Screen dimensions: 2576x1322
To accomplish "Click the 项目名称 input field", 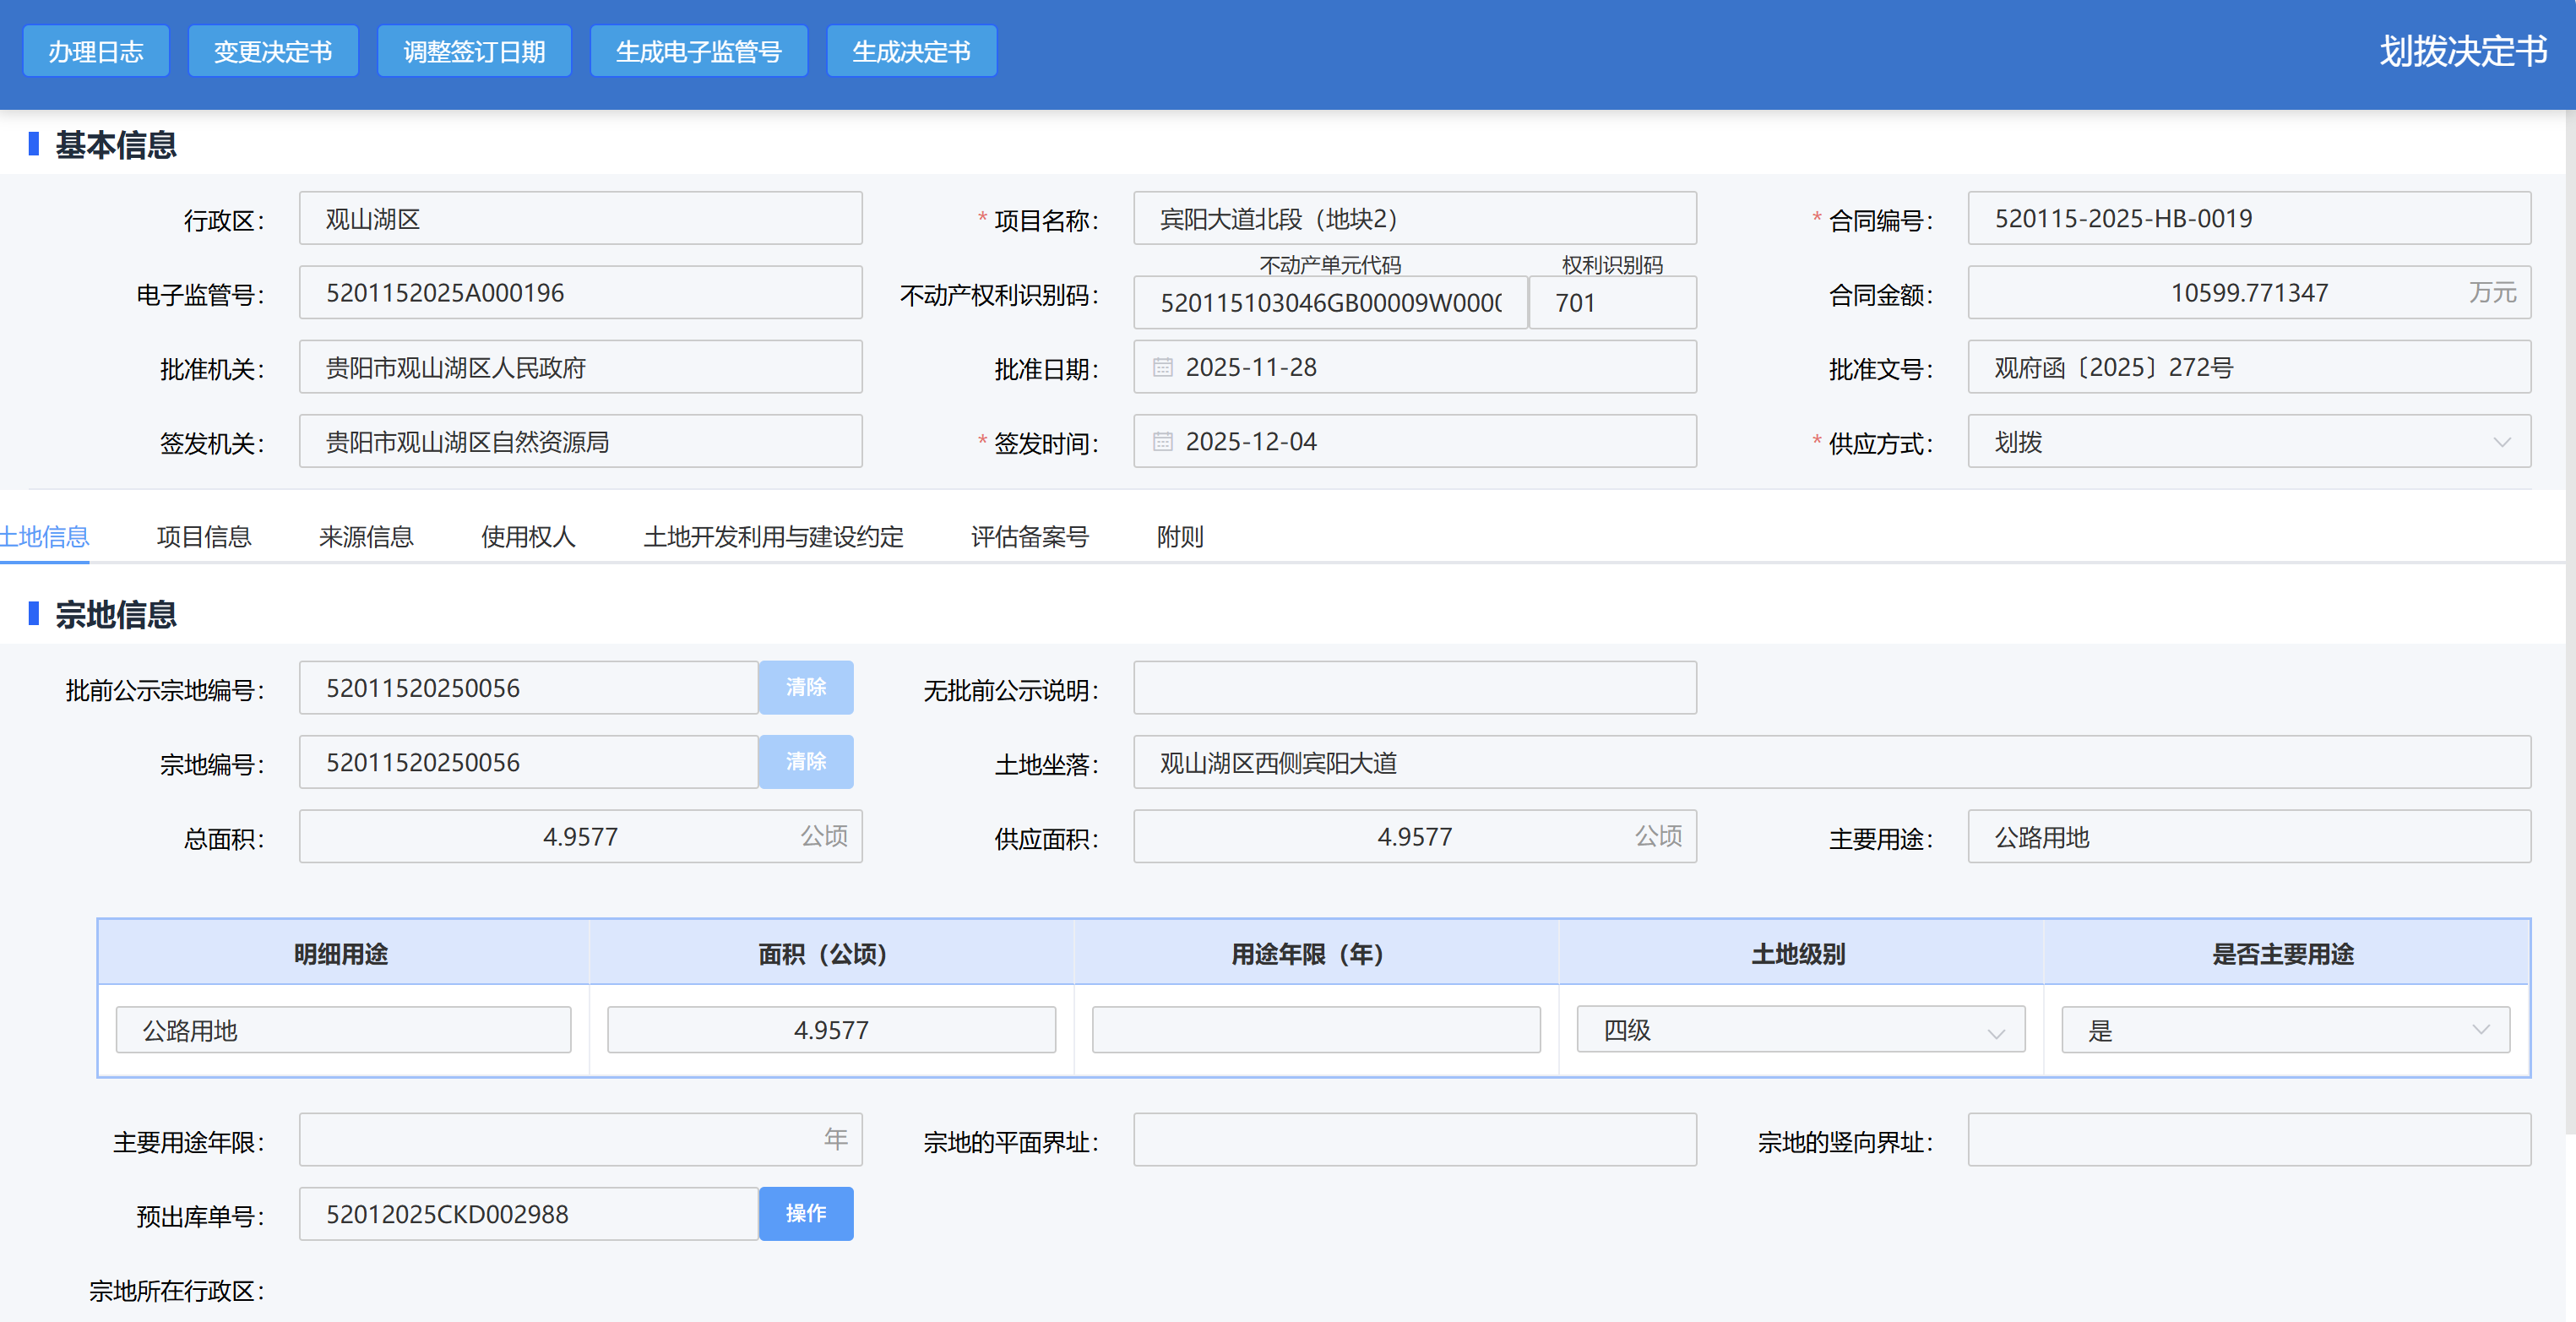I will tap(1414, 219).
